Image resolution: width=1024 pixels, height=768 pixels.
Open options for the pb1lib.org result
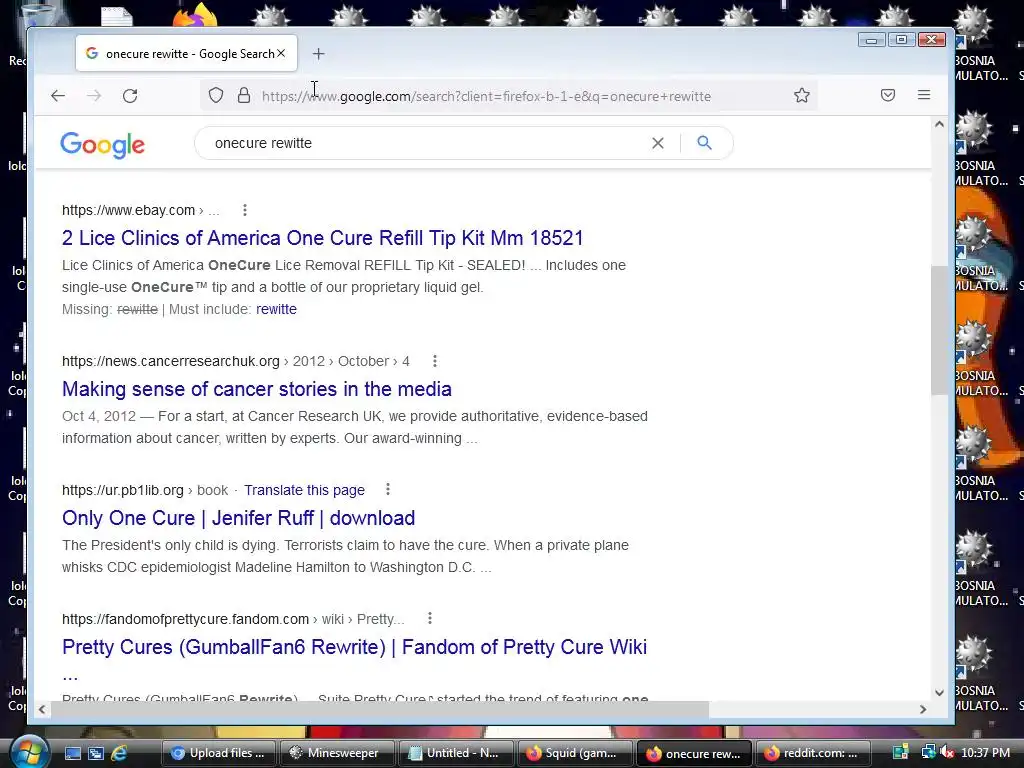pyautogui.click(x=388, y=489)
